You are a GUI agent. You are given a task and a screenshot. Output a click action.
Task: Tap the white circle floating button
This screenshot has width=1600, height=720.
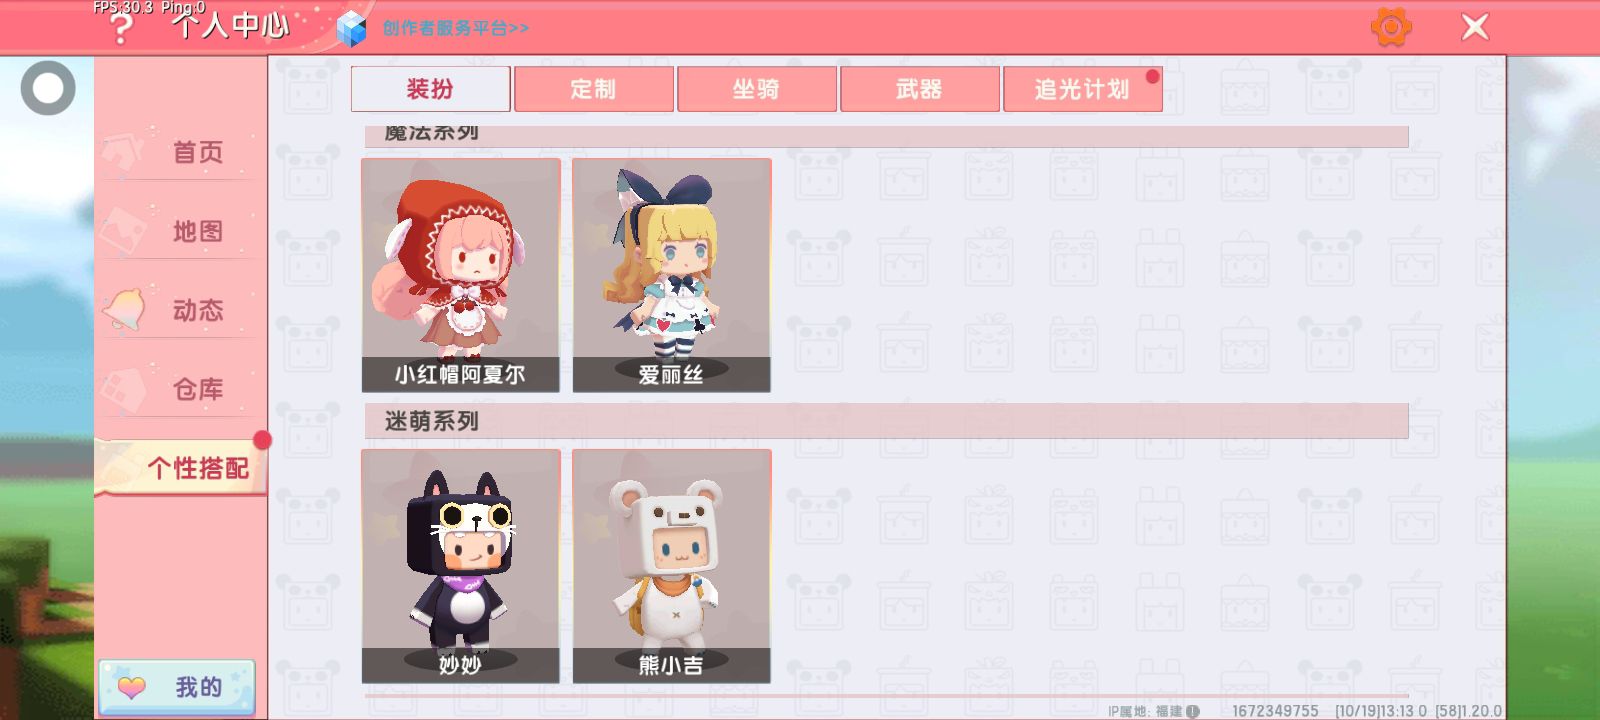coord(48,88)
